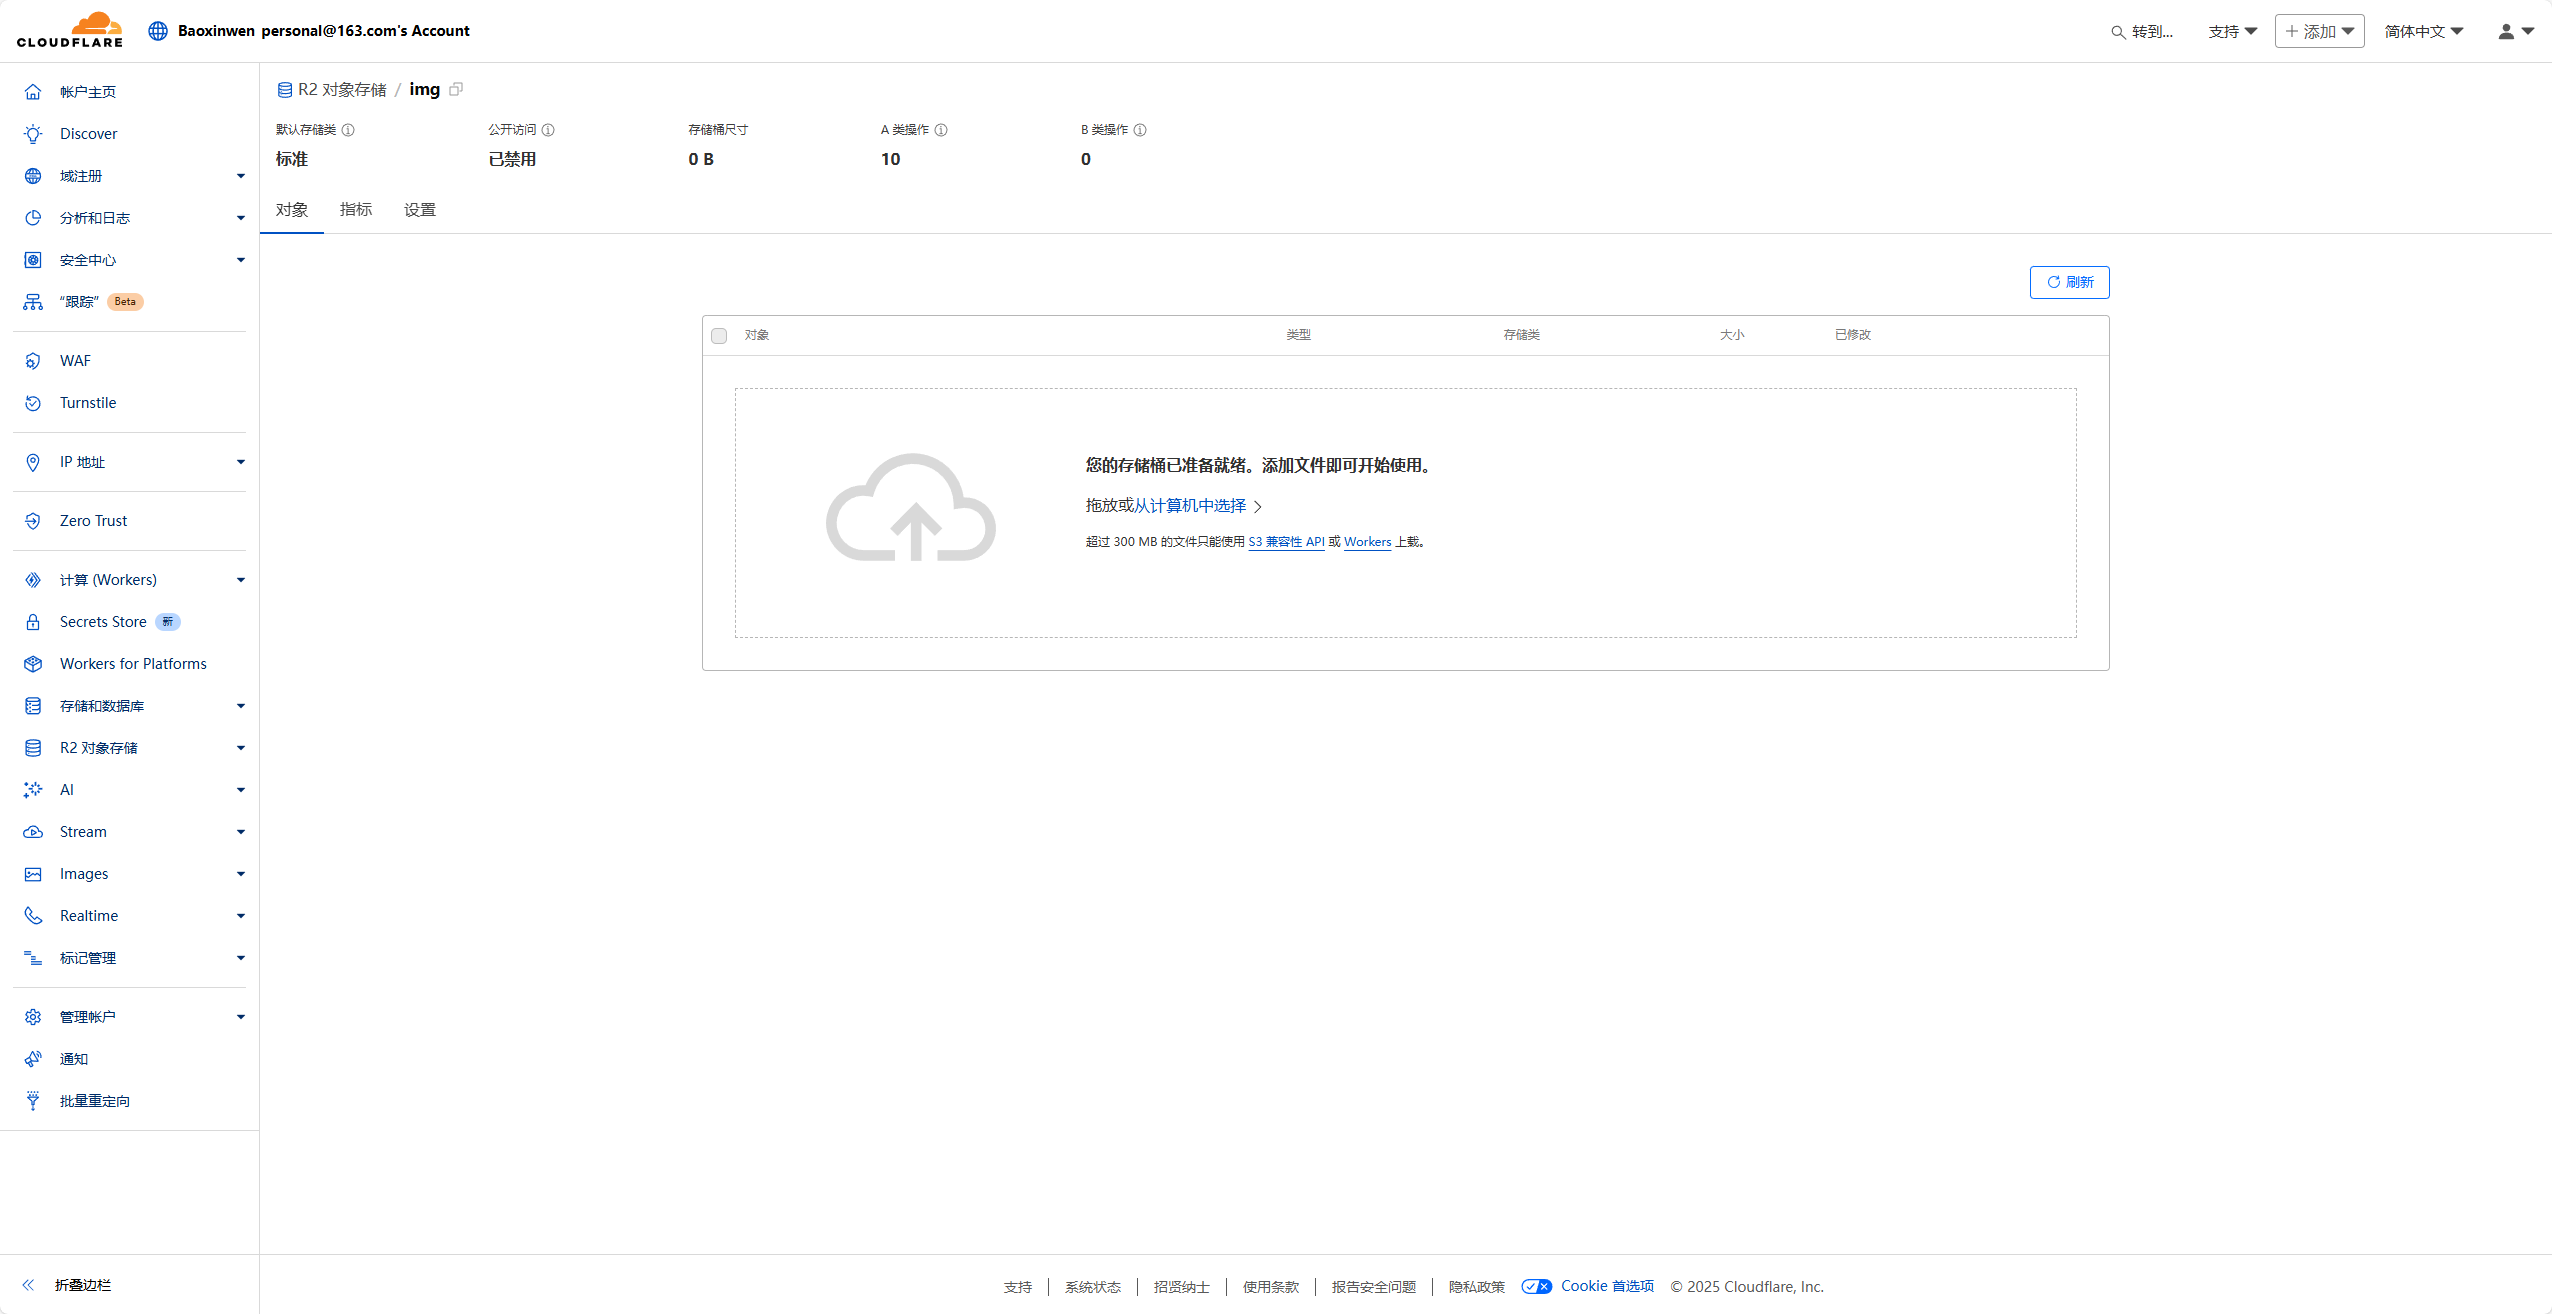Click info icon next to 默认存储类
The image size is (2552, 1314).
coord(348,130)
